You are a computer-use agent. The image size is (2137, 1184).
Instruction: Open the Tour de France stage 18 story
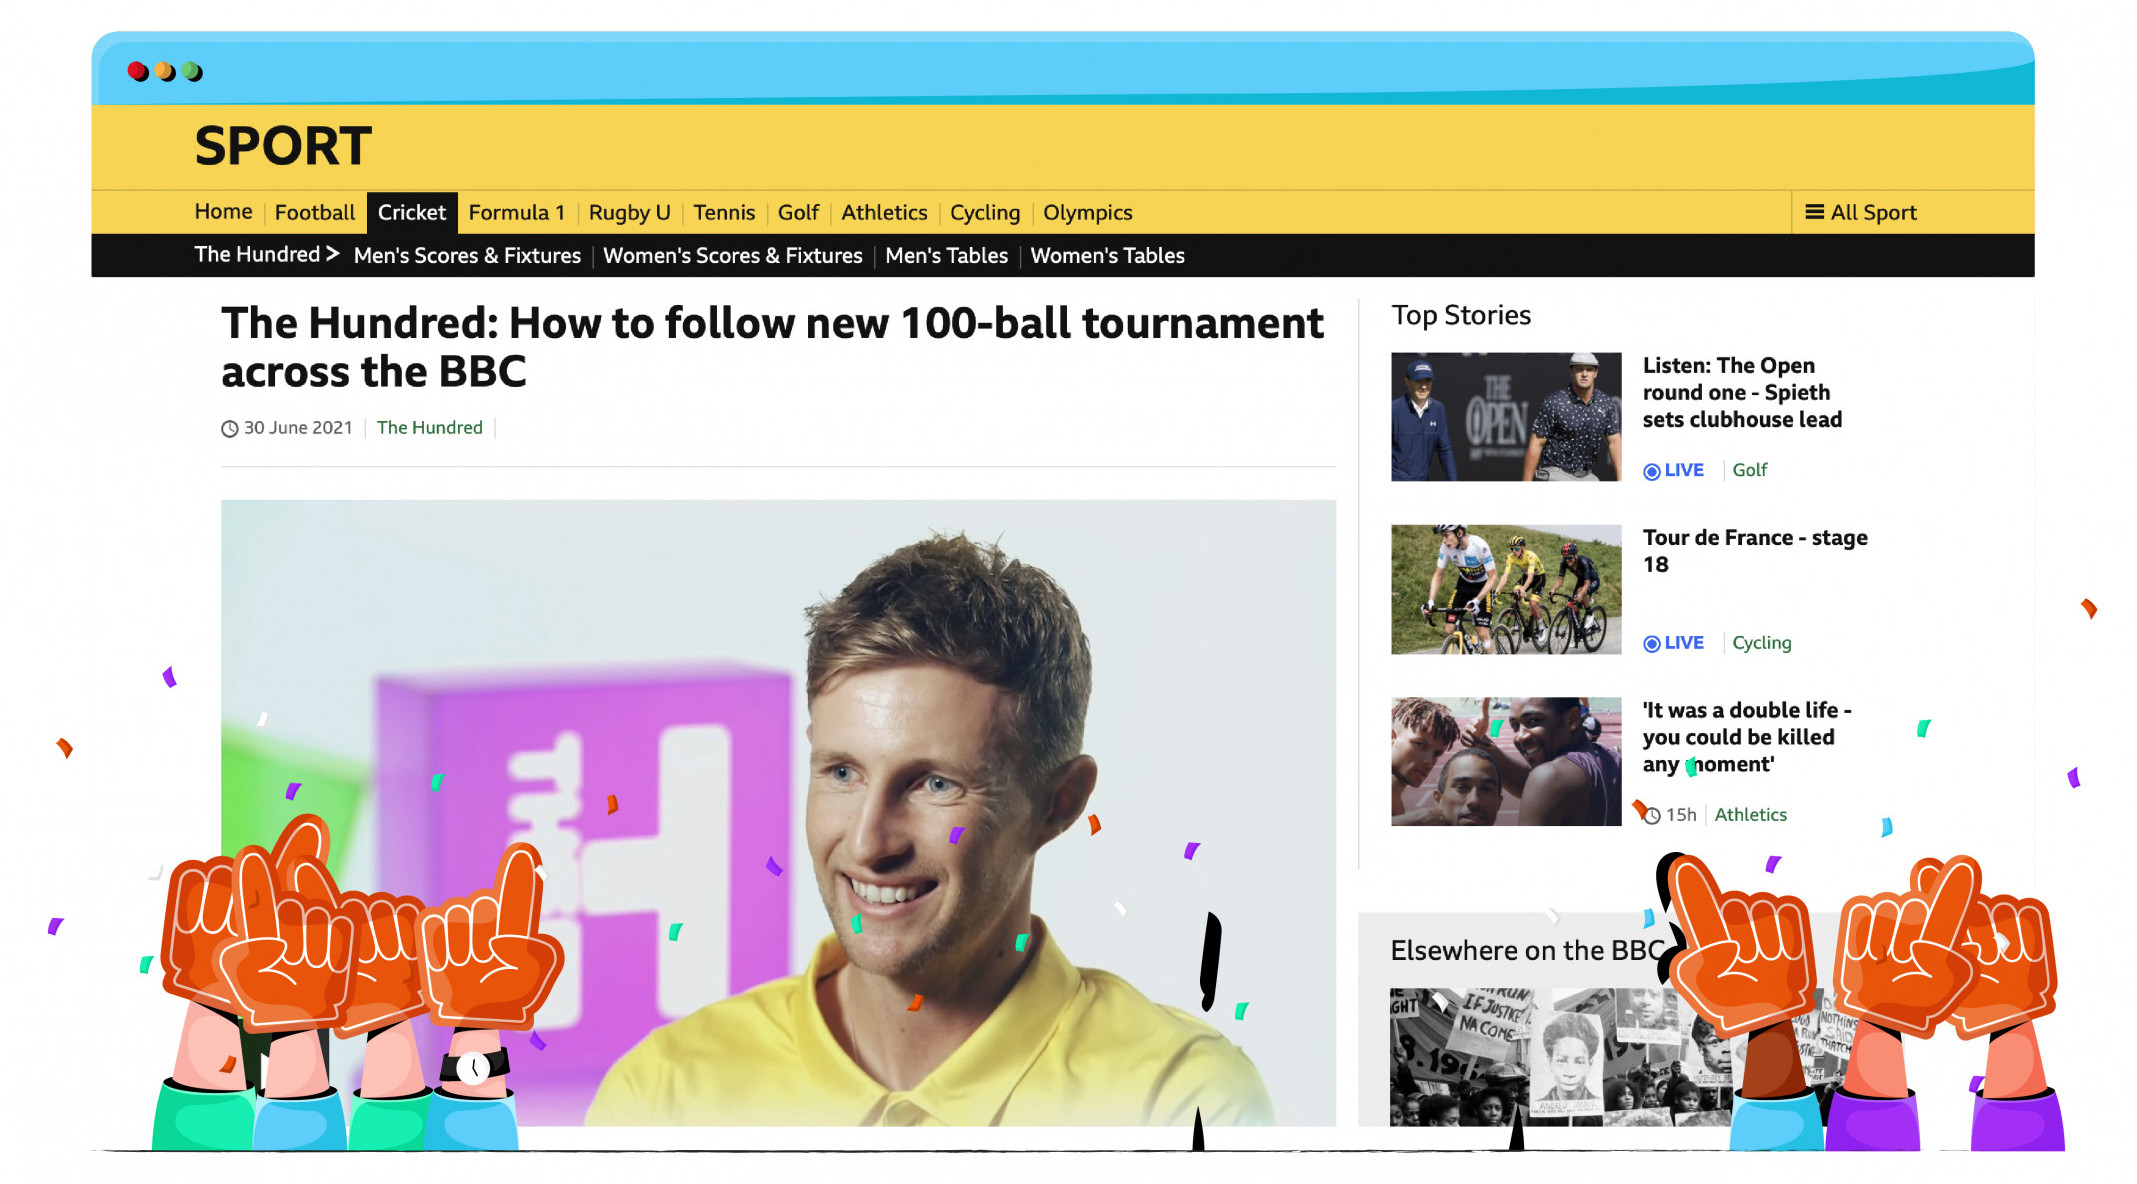coord(1754,550)
